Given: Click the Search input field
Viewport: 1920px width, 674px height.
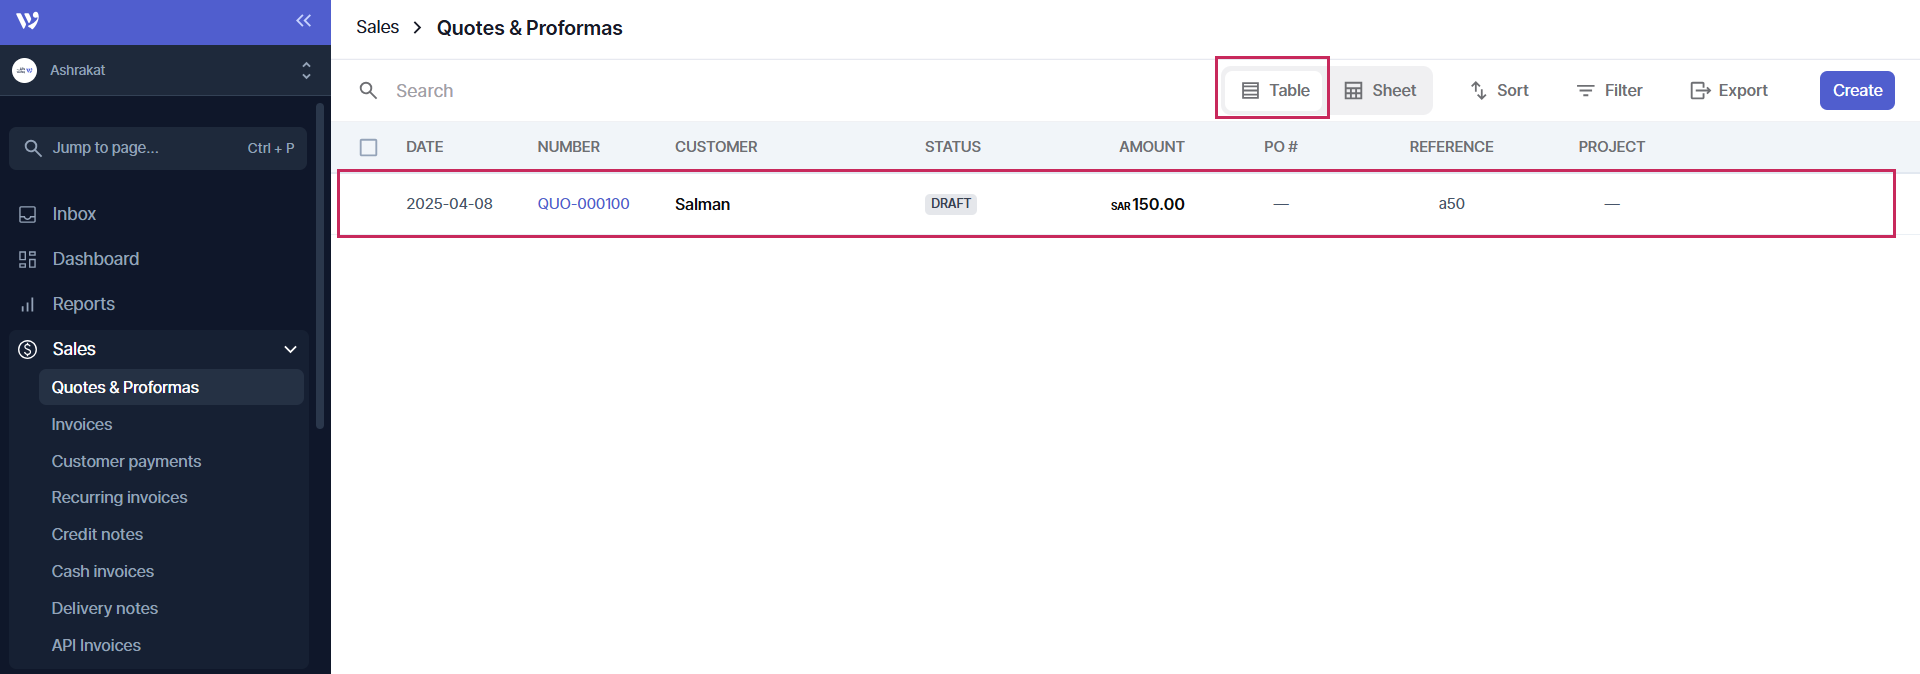Looking at the screenshot, I should (x=700, y=91).
